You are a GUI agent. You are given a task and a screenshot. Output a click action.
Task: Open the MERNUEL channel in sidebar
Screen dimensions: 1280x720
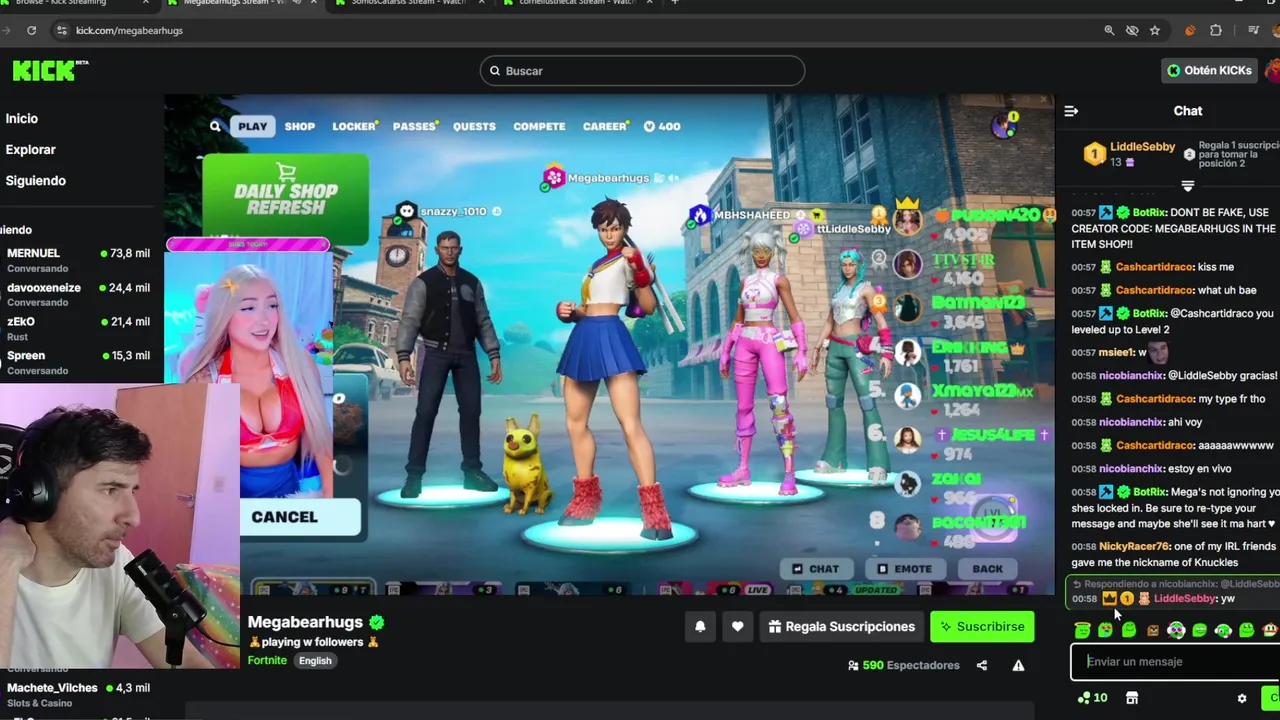tap(78, 260)
